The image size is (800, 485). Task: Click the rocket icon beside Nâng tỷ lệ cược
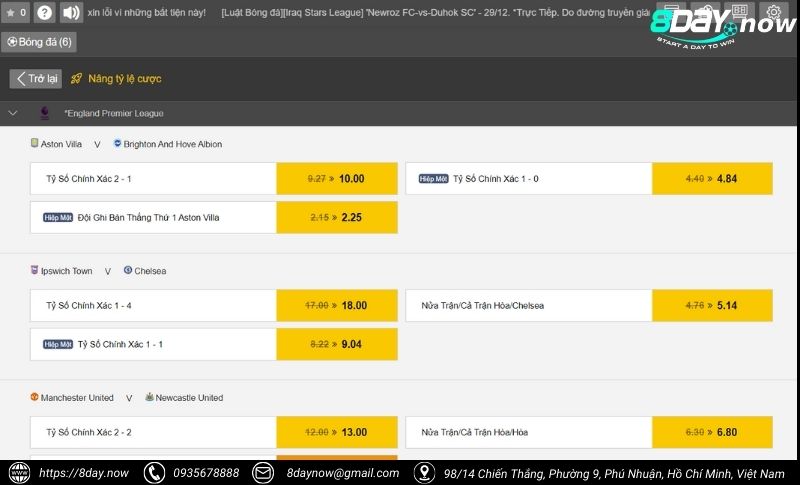pyautogui.click(x=76, y=78)
